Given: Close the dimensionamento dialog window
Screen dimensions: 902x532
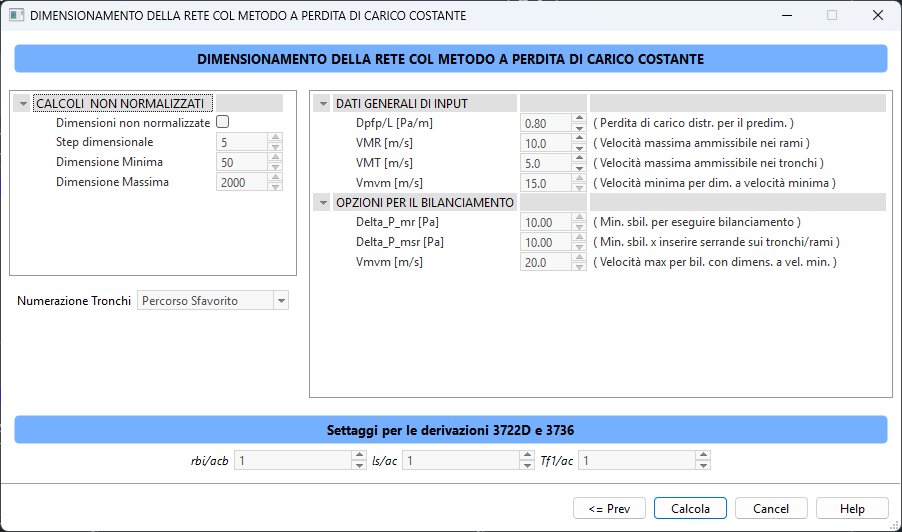Looking at the screenshot, I should (x=877, y=16).
